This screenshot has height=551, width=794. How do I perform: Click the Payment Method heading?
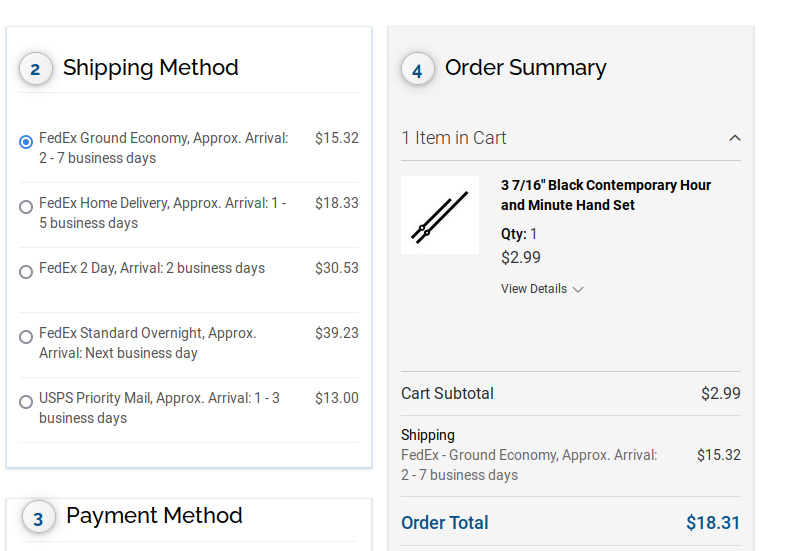click(154, 516)
